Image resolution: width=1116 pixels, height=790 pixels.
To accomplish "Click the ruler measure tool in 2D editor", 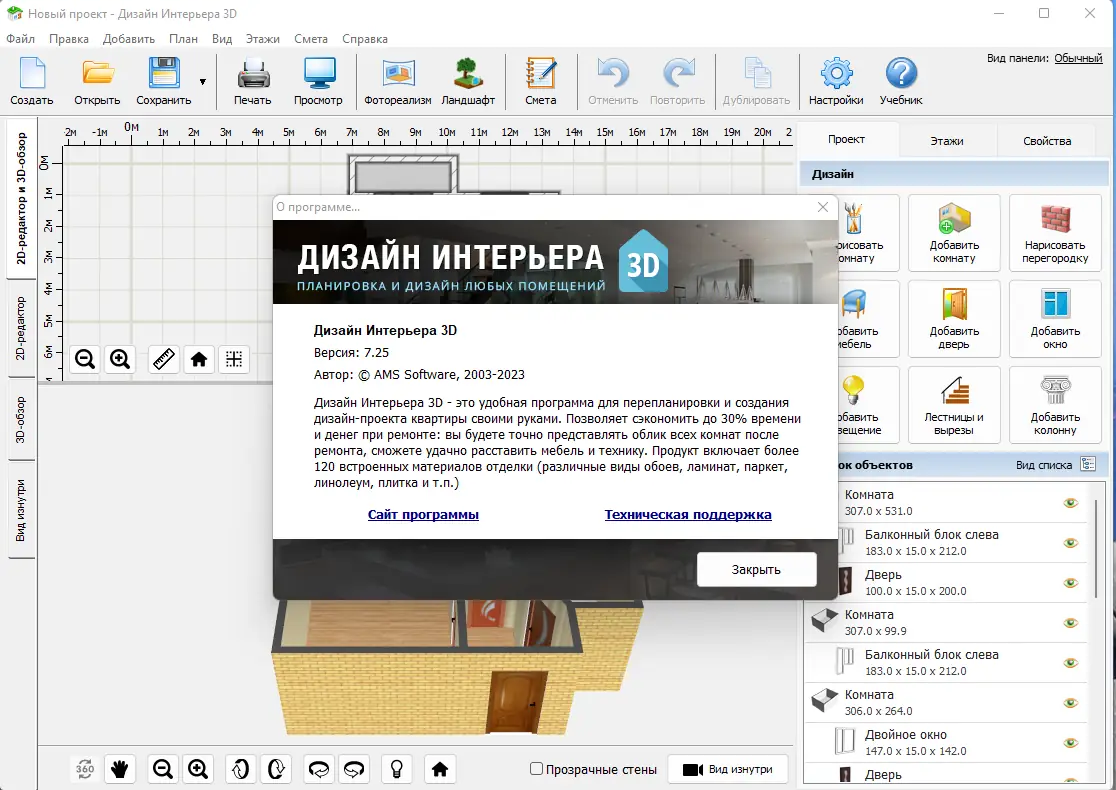I will pyautogui.click(x=164, y=359).
